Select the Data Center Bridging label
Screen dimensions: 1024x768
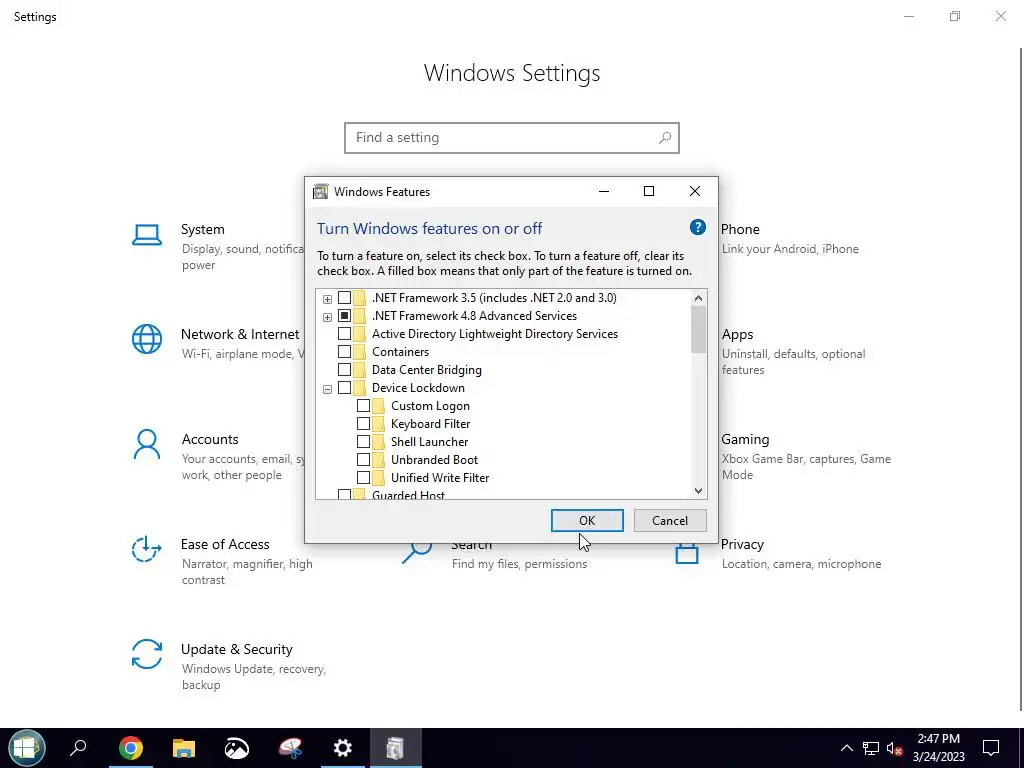click(426, 370)
